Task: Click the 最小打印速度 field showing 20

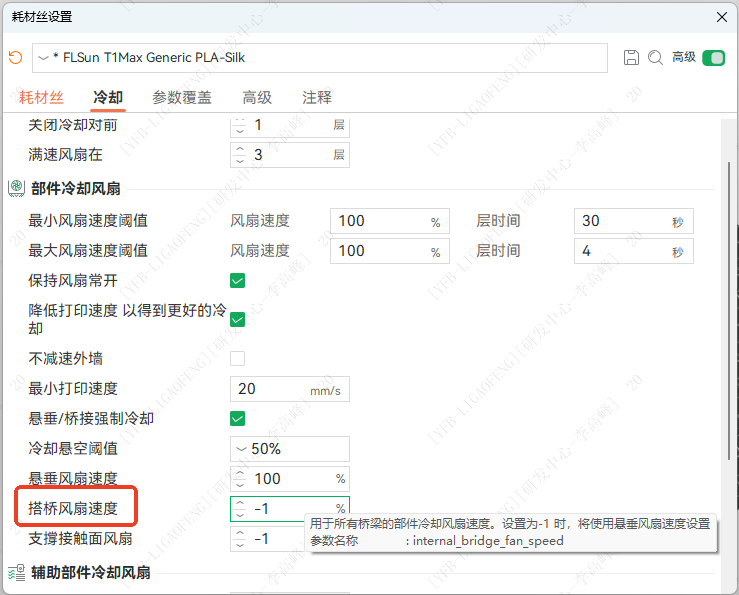Action: [x=290, y=389]
